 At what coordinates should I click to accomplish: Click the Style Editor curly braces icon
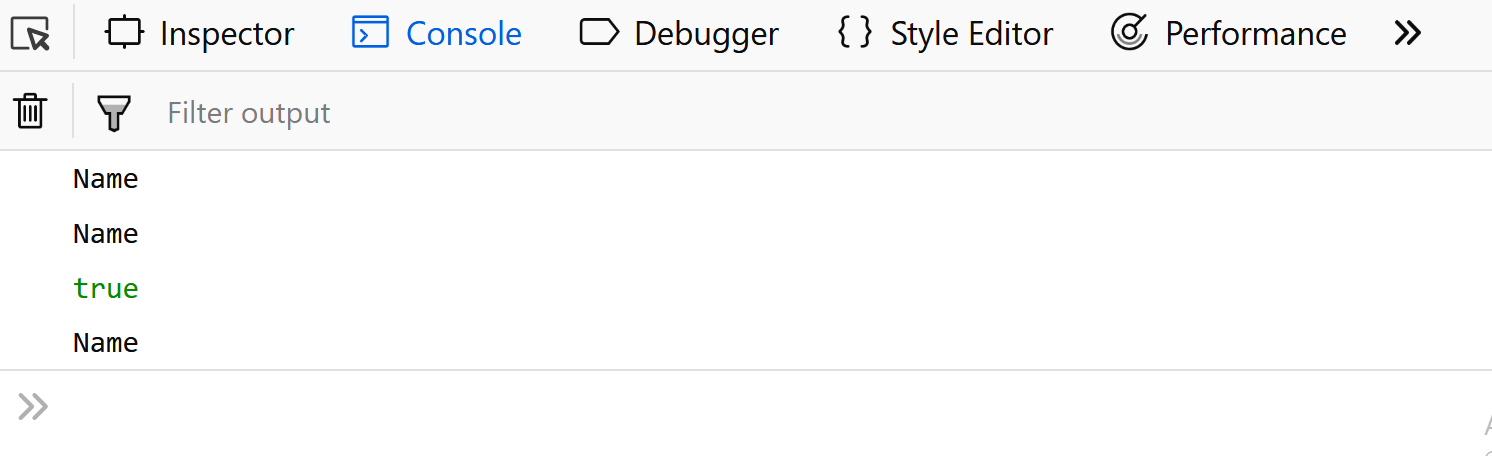click(x=854, y=33)
